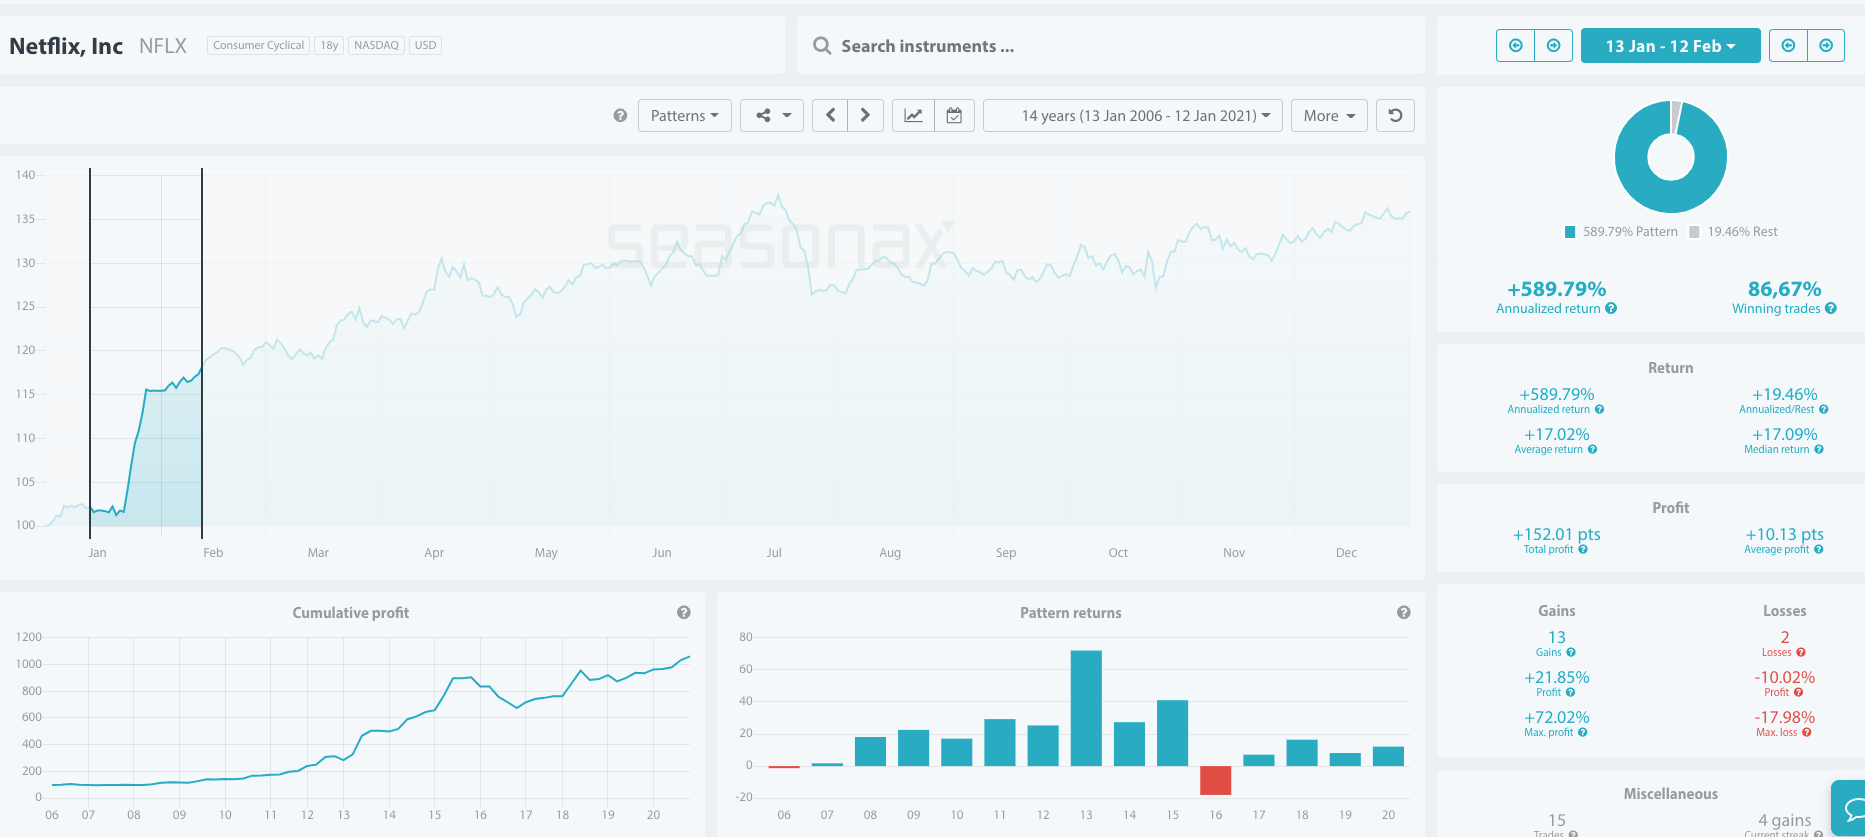
Task: Click the NASDAQ tag
Action: pyautogui.click(x=376, y=45)
